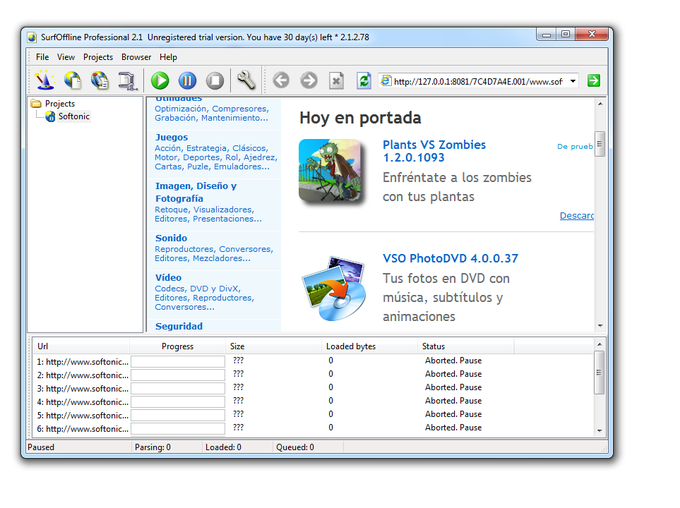Image resolution: width=680 pixels, height=508 pixels.
Task: Open Plants VS Zombies 1.2.0.1093 link
Action: 434,151
